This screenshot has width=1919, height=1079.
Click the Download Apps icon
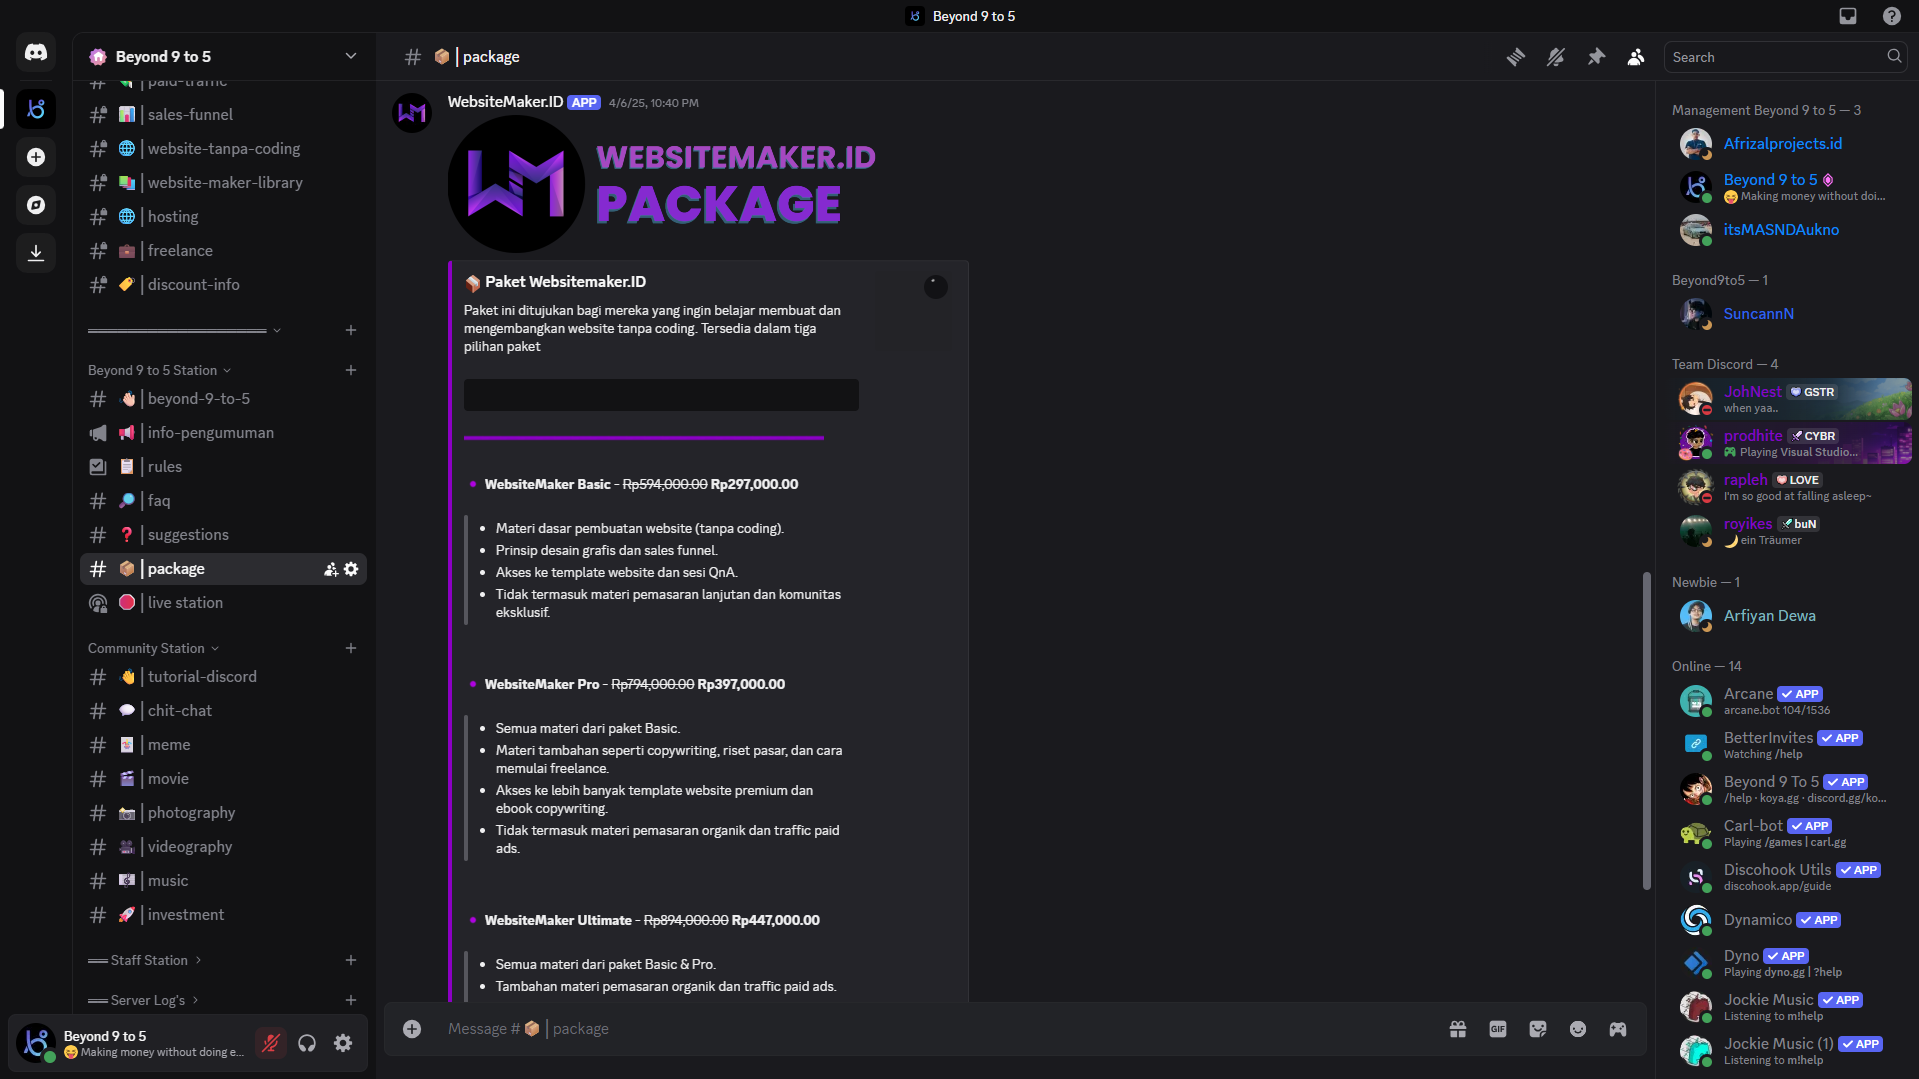[36, 253]
